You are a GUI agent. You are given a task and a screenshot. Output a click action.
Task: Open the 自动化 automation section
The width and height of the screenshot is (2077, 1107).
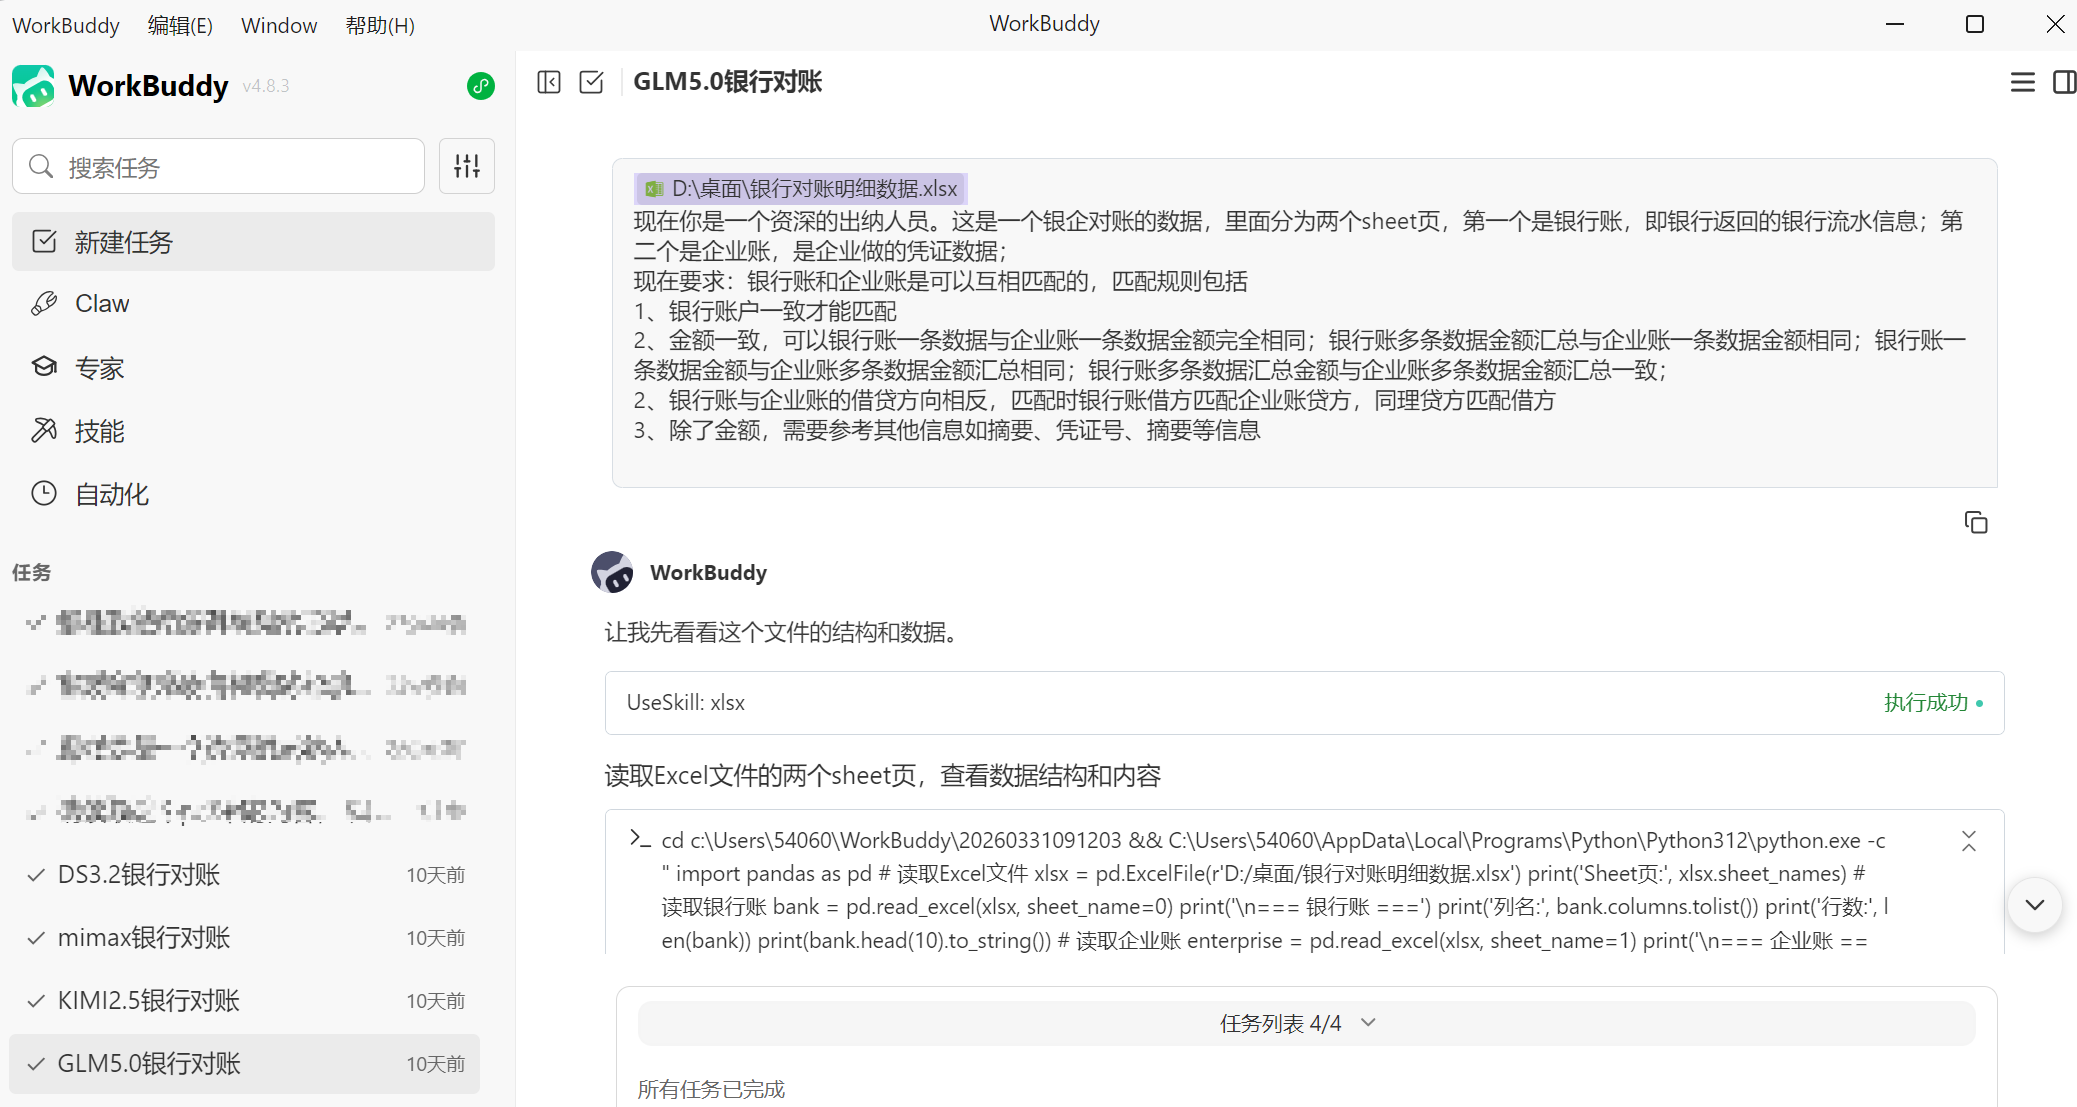tap(111, 494)
